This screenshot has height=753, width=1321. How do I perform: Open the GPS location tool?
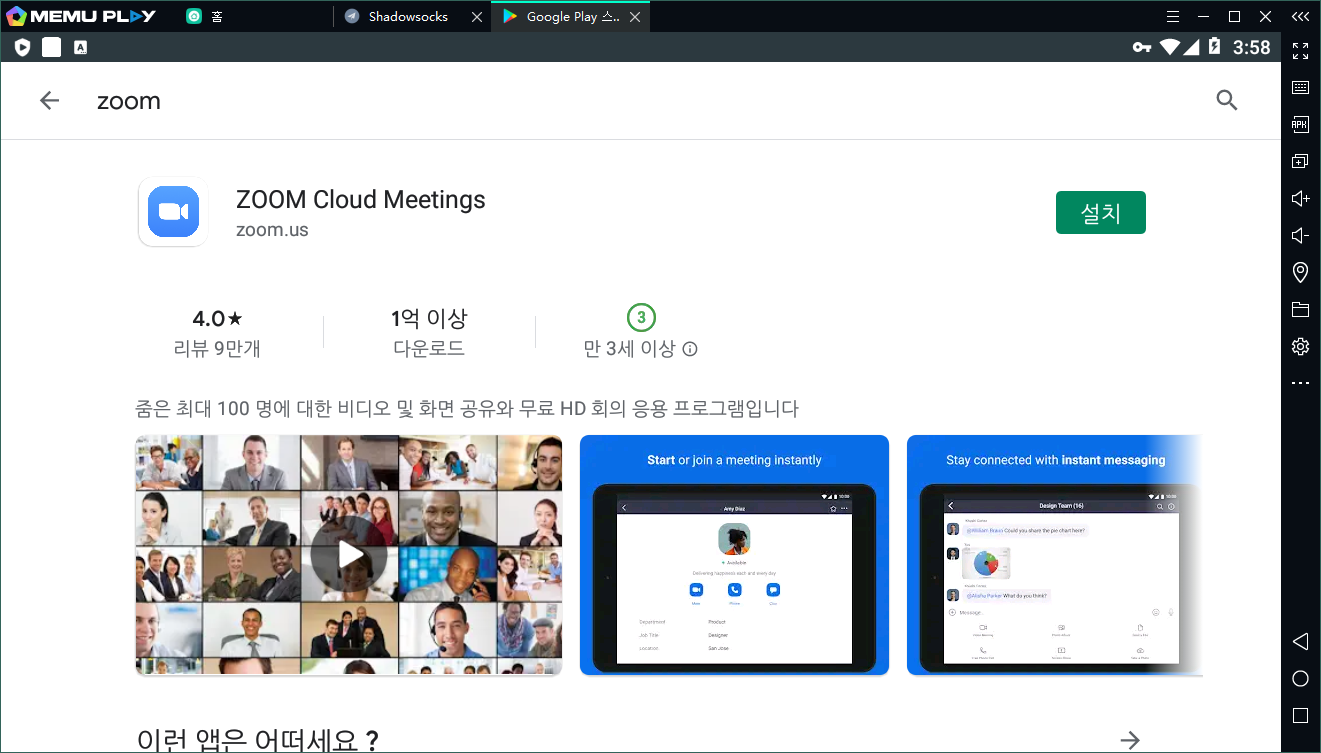pos(1300,272)
